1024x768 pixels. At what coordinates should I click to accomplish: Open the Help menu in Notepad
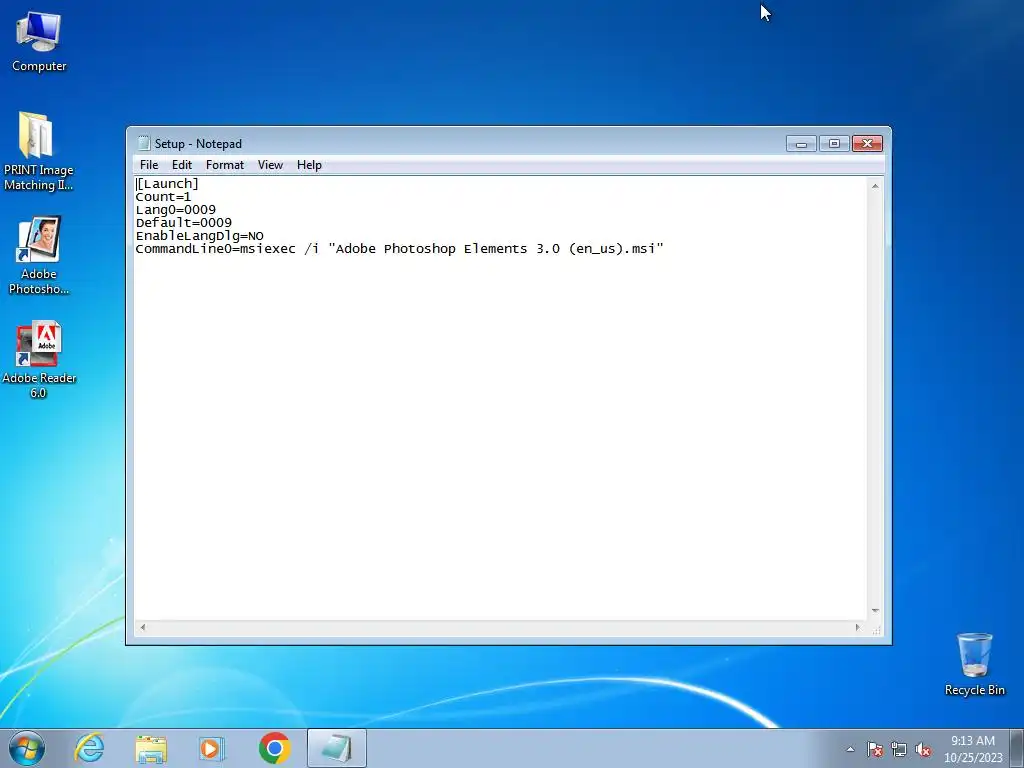309,165
